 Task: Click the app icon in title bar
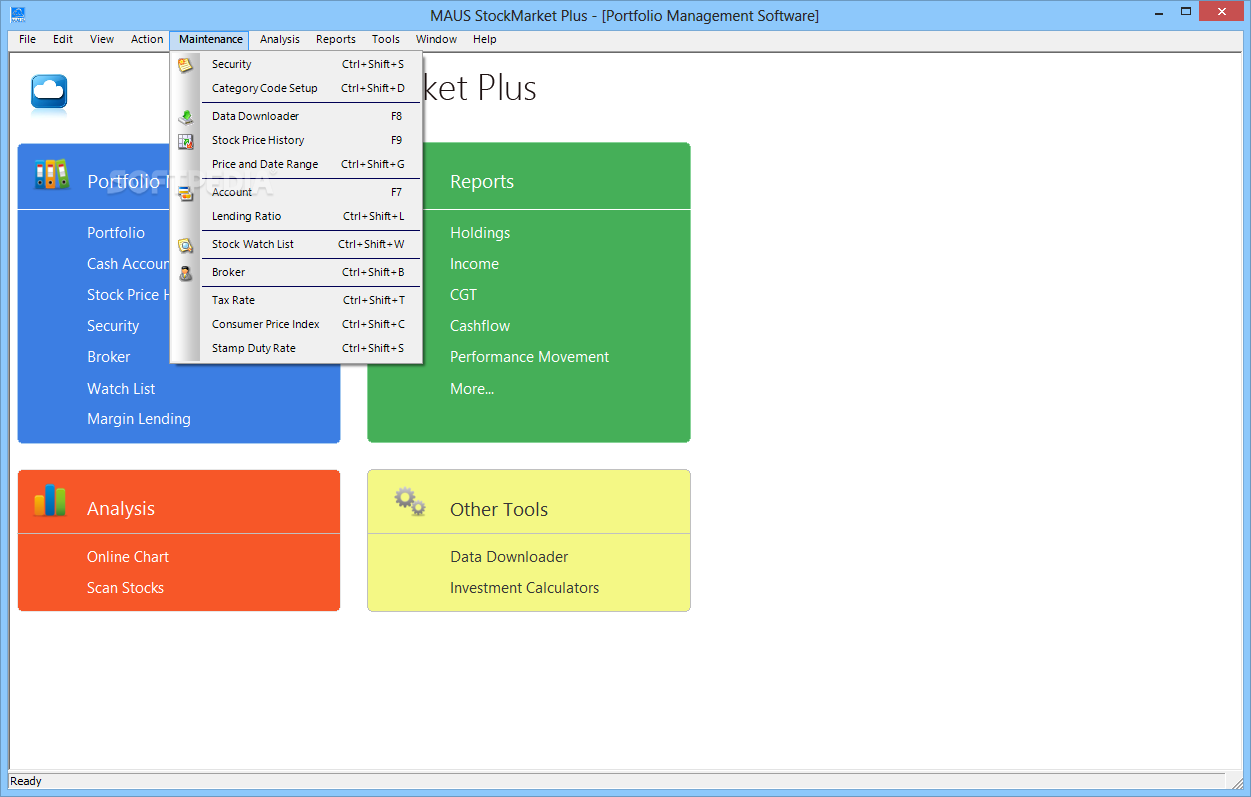pos(17,14)
